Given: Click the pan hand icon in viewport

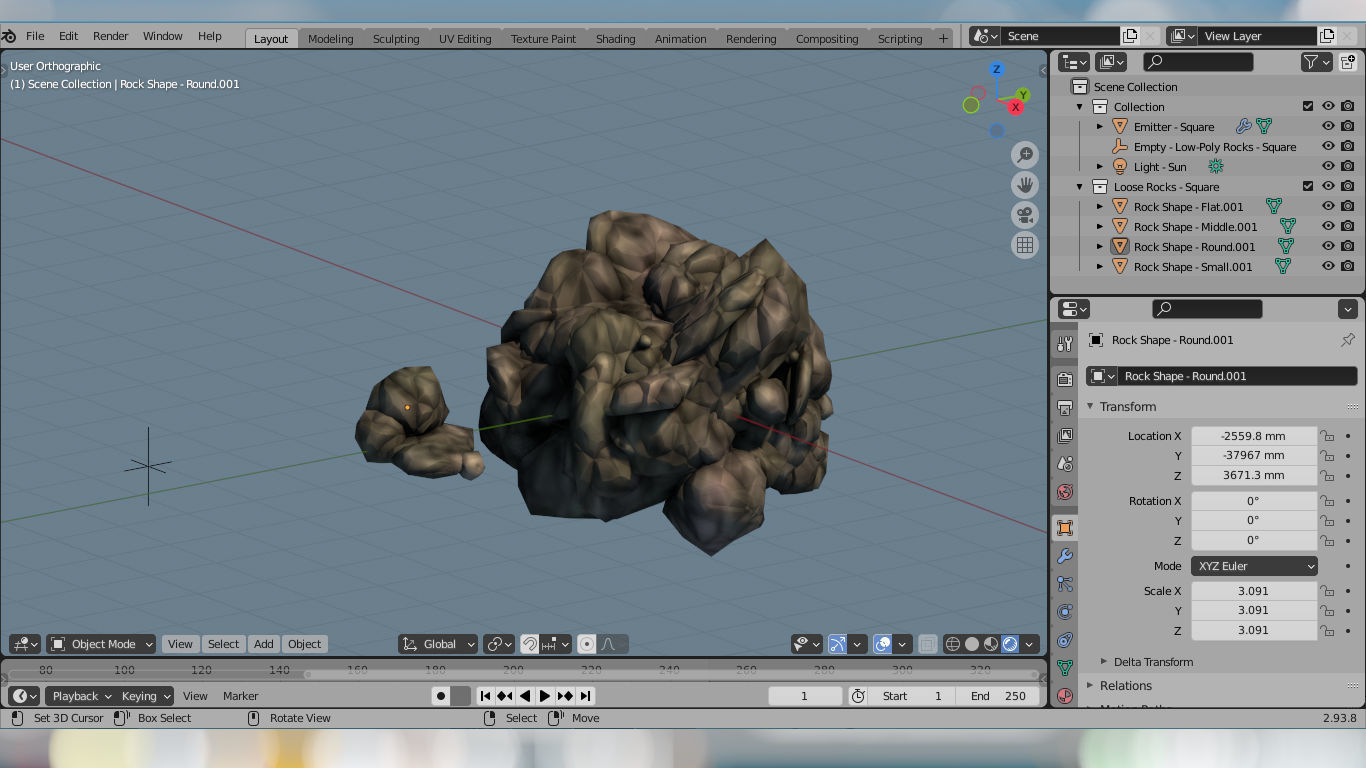Looking at the screenshot, I should pyautogui.click(x=1025, y=185).
